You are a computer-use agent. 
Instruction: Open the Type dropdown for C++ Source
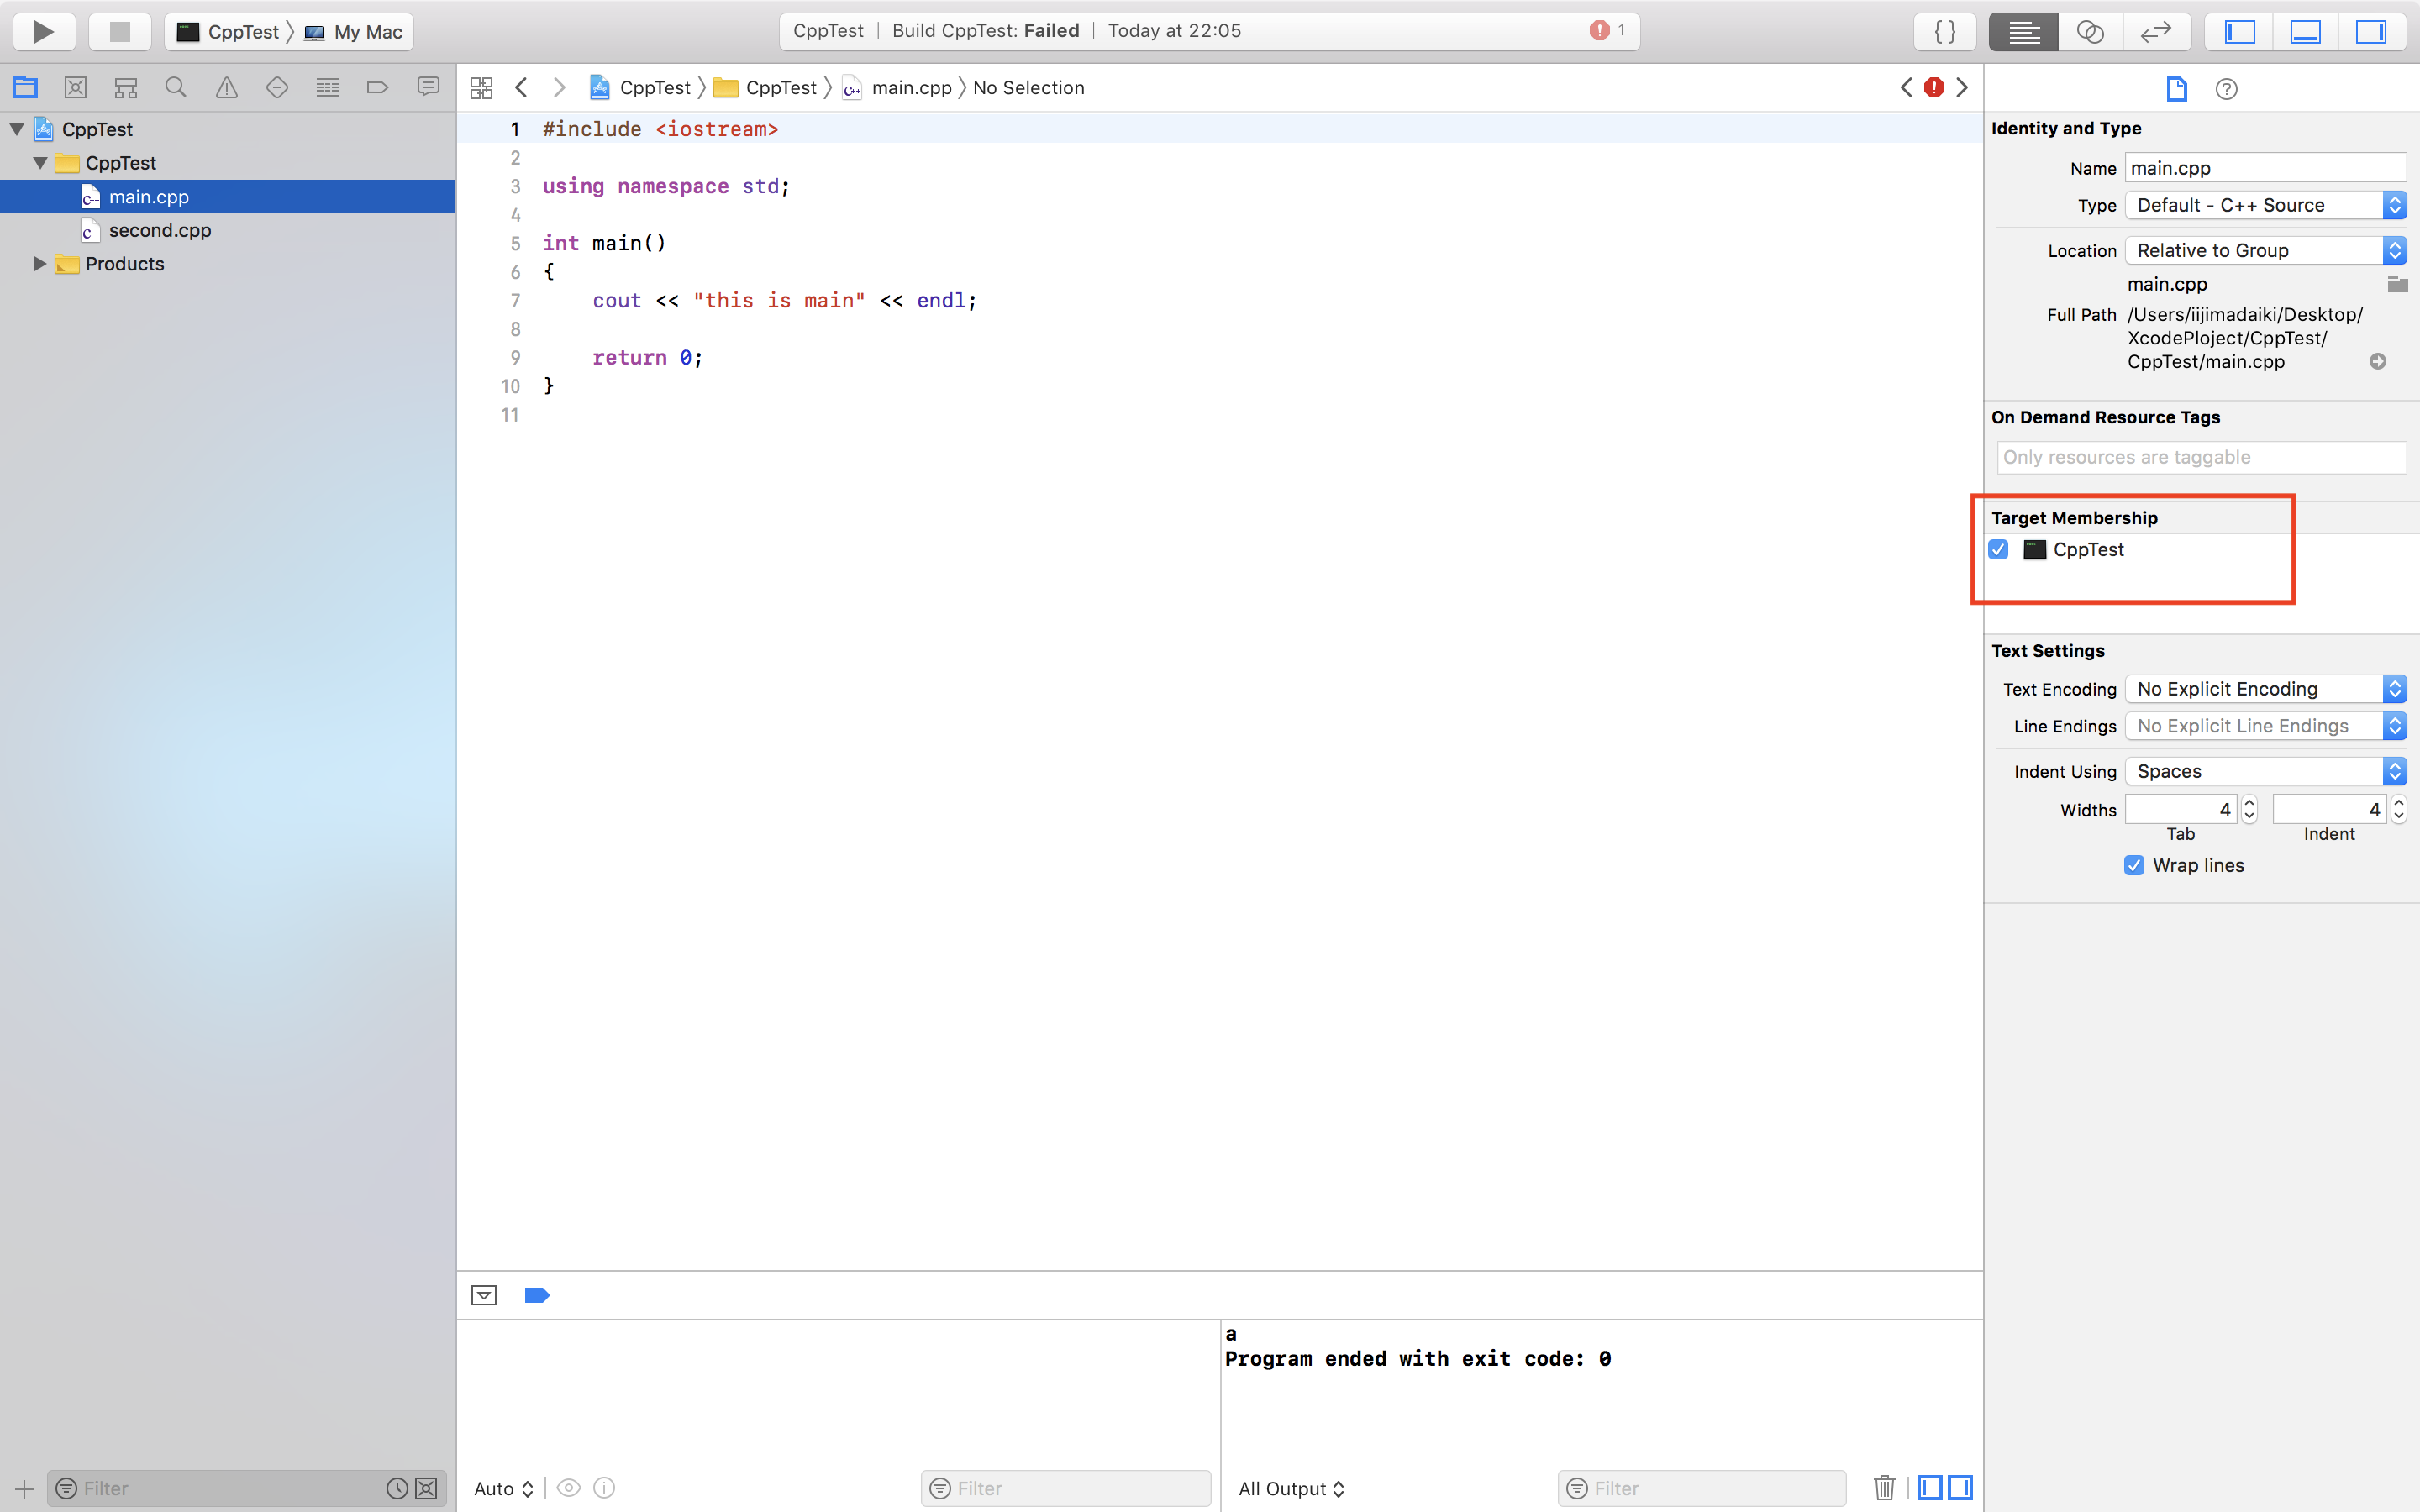[2265, 205]
